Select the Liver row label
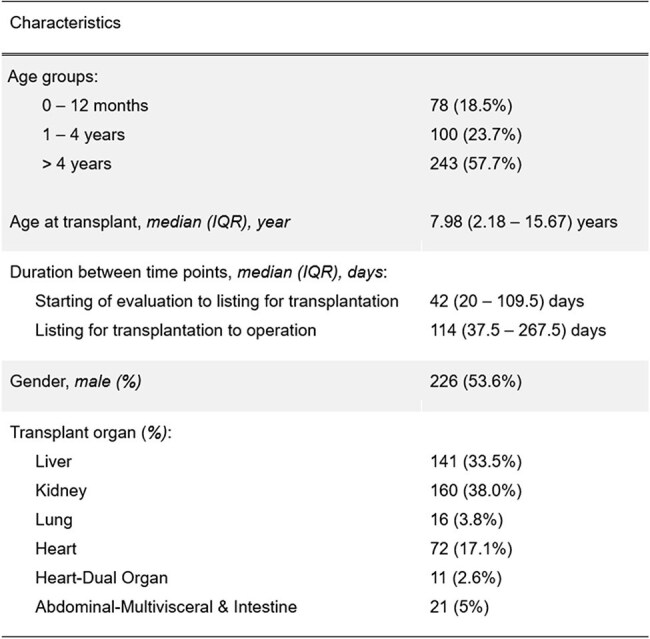The width and height of the screenshot is (650, 639). (x=53, y=462)
